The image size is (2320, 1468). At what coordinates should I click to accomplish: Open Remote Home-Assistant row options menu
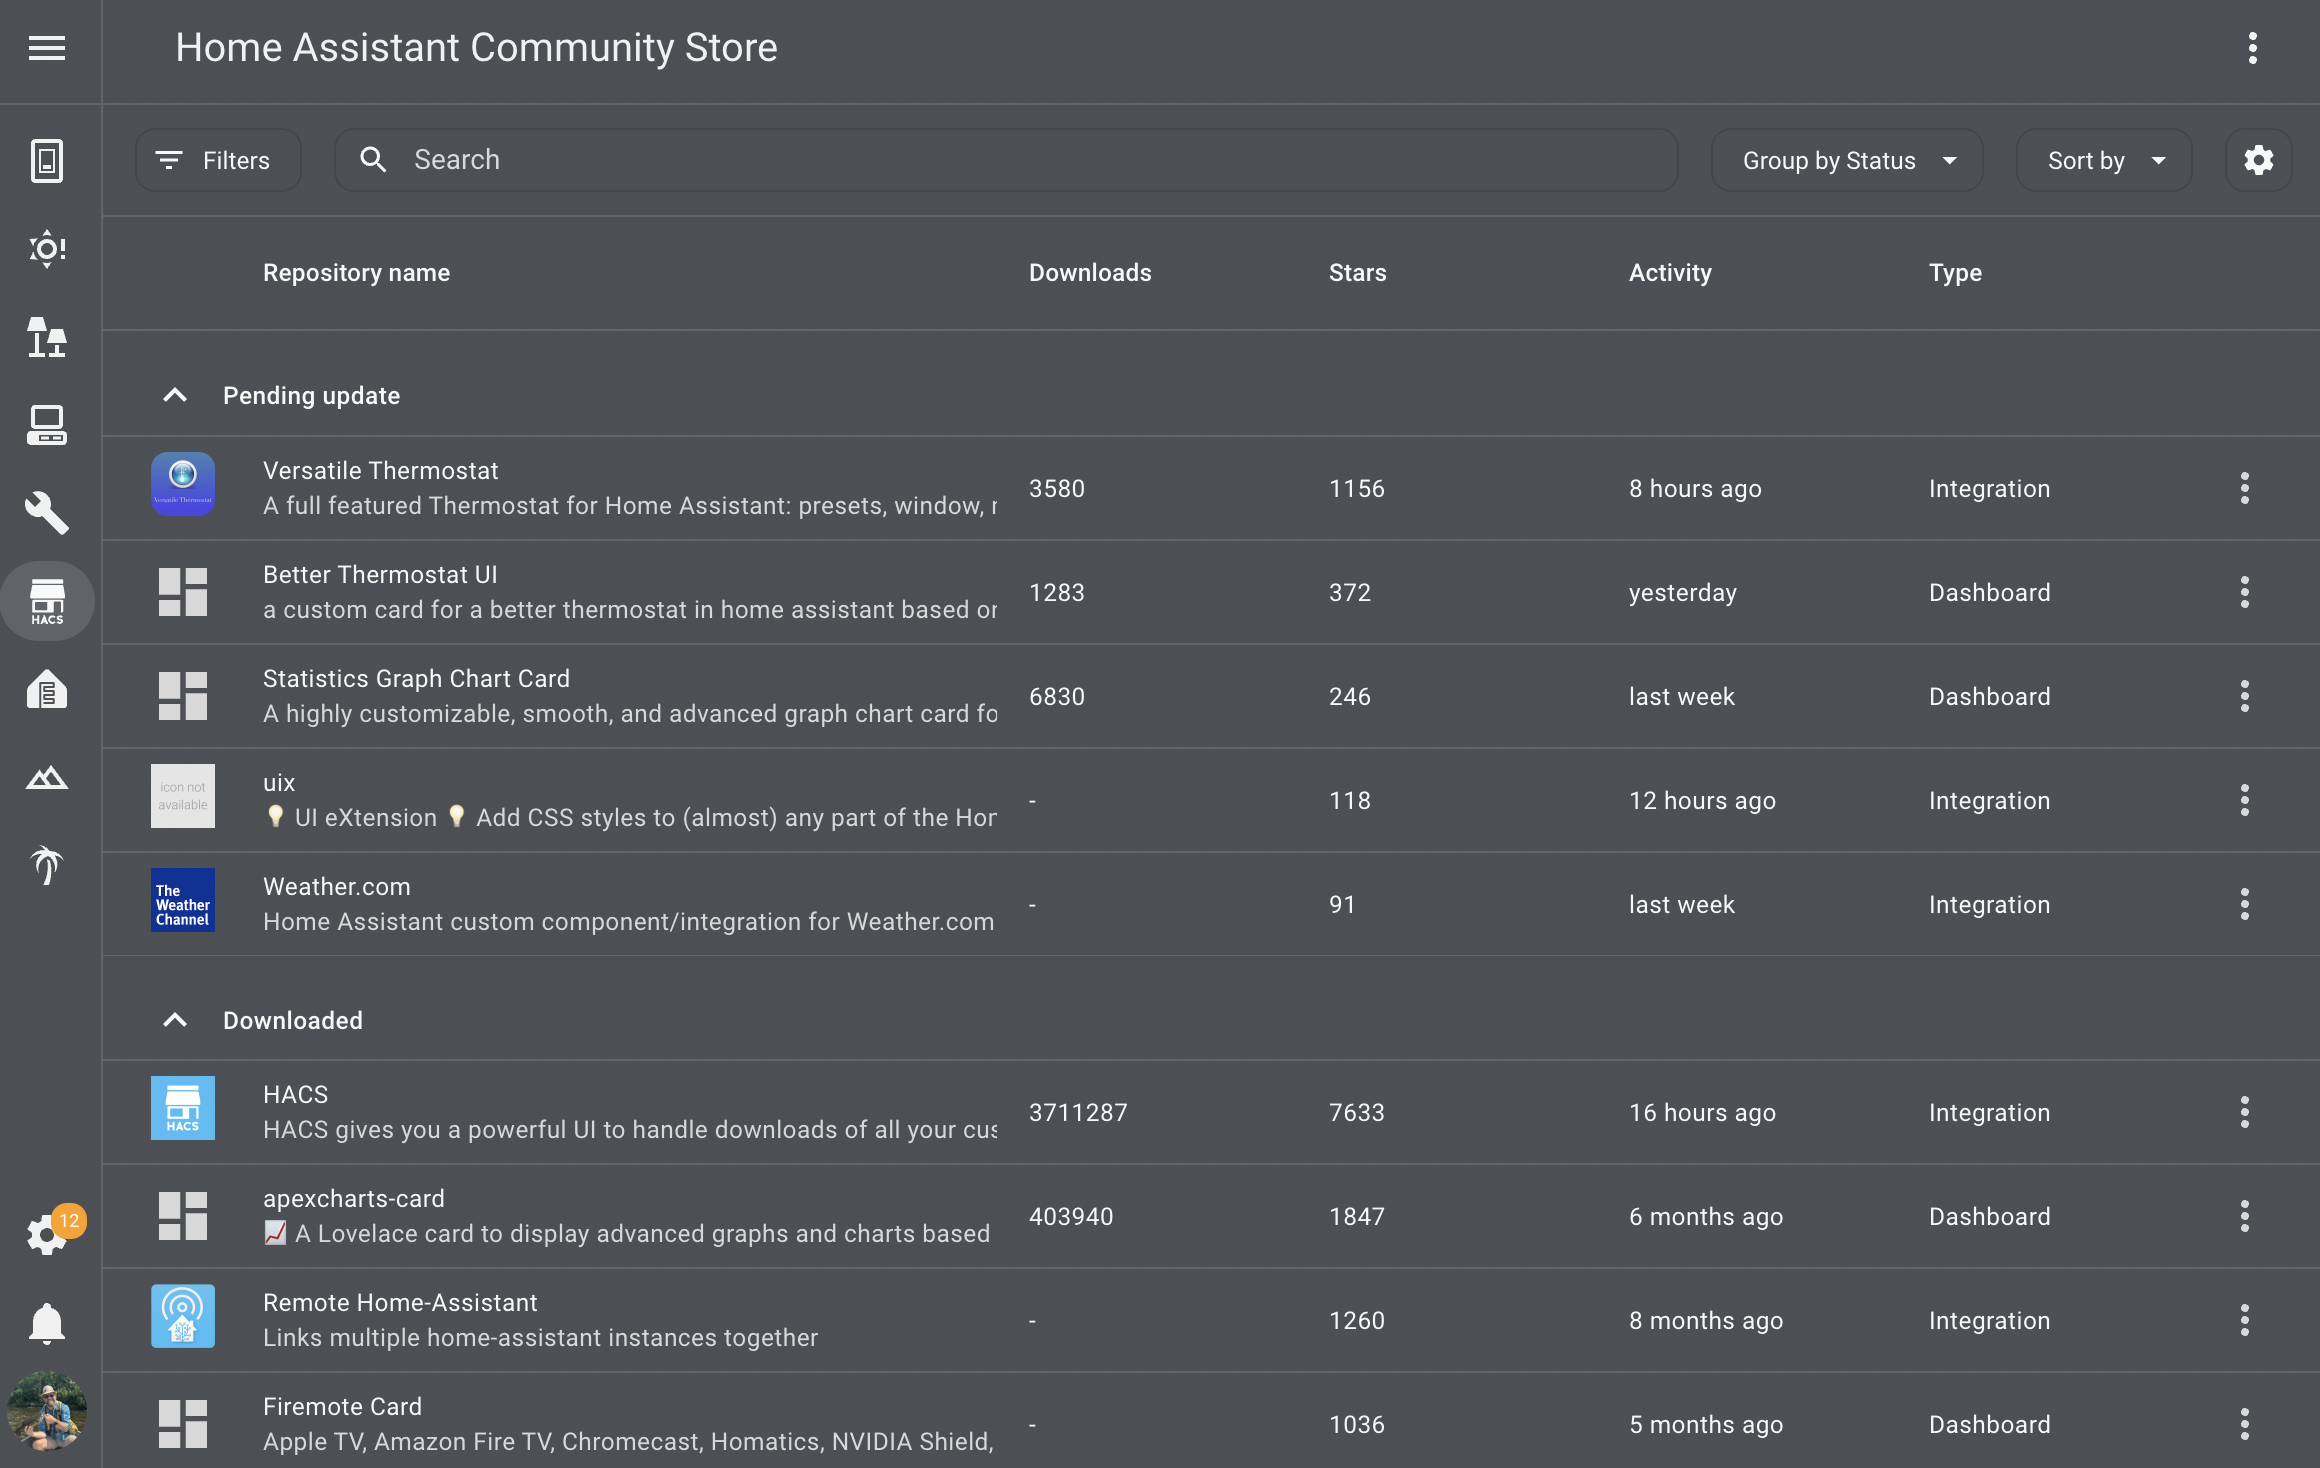point(2245,1320)
